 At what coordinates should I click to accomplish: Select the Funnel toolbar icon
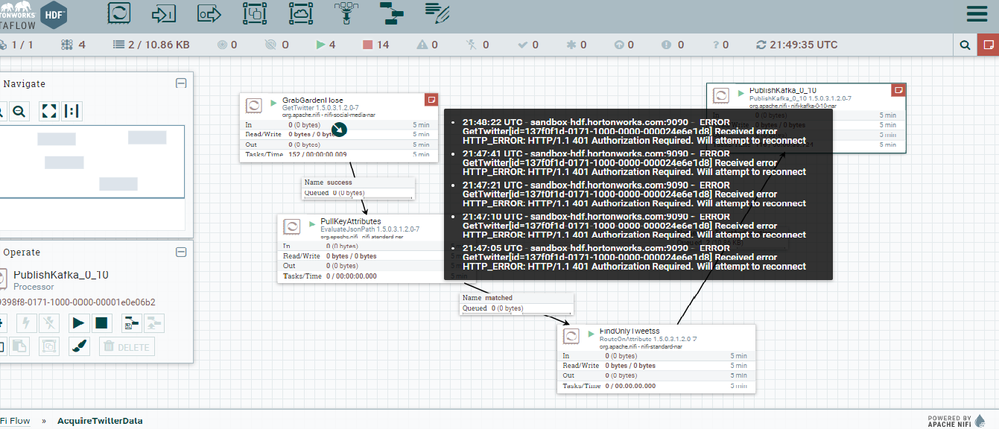click(346, 13)
